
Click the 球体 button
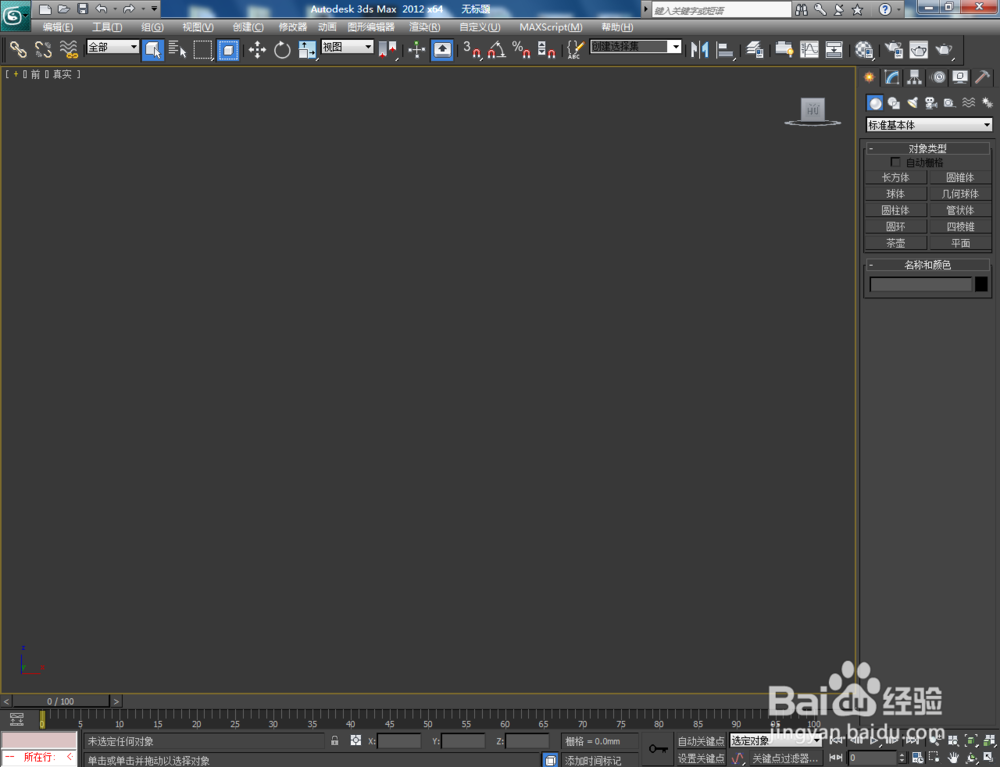(x=895, y=194)
